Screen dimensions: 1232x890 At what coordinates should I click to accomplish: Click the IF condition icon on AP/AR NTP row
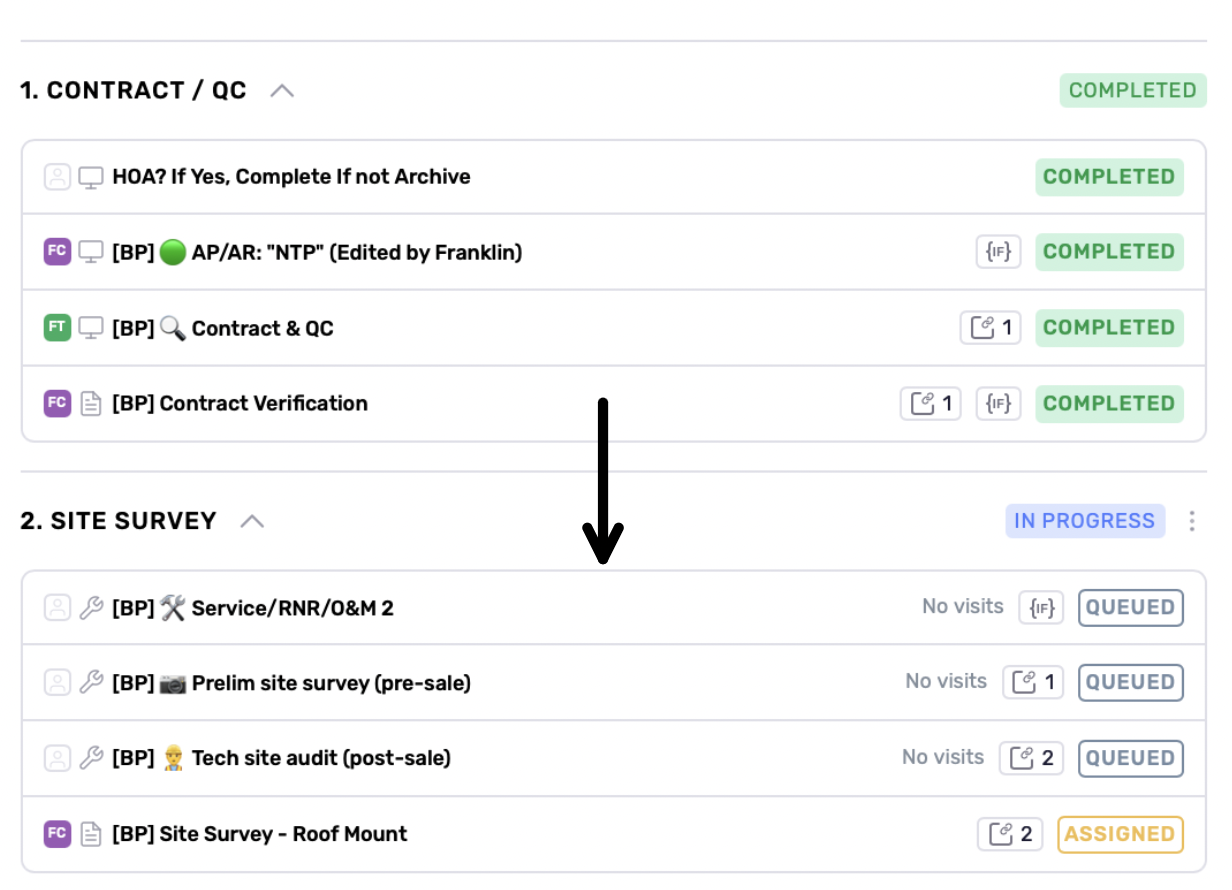pos(998,252)
